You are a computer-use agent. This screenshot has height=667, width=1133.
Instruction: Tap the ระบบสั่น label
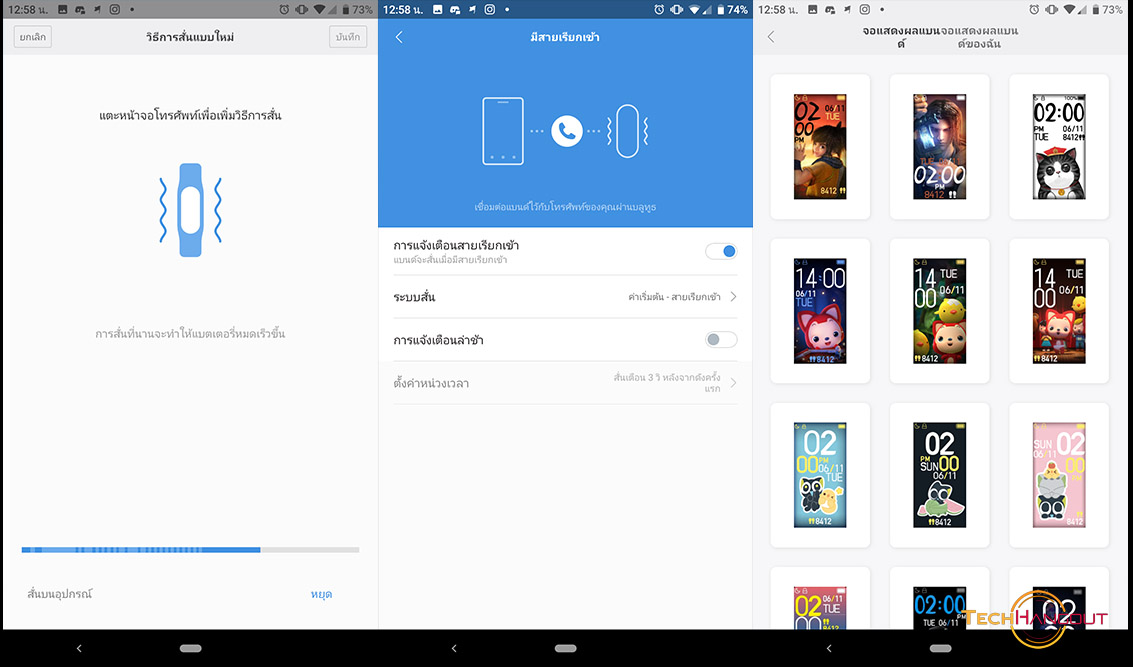tap(414, 297)
